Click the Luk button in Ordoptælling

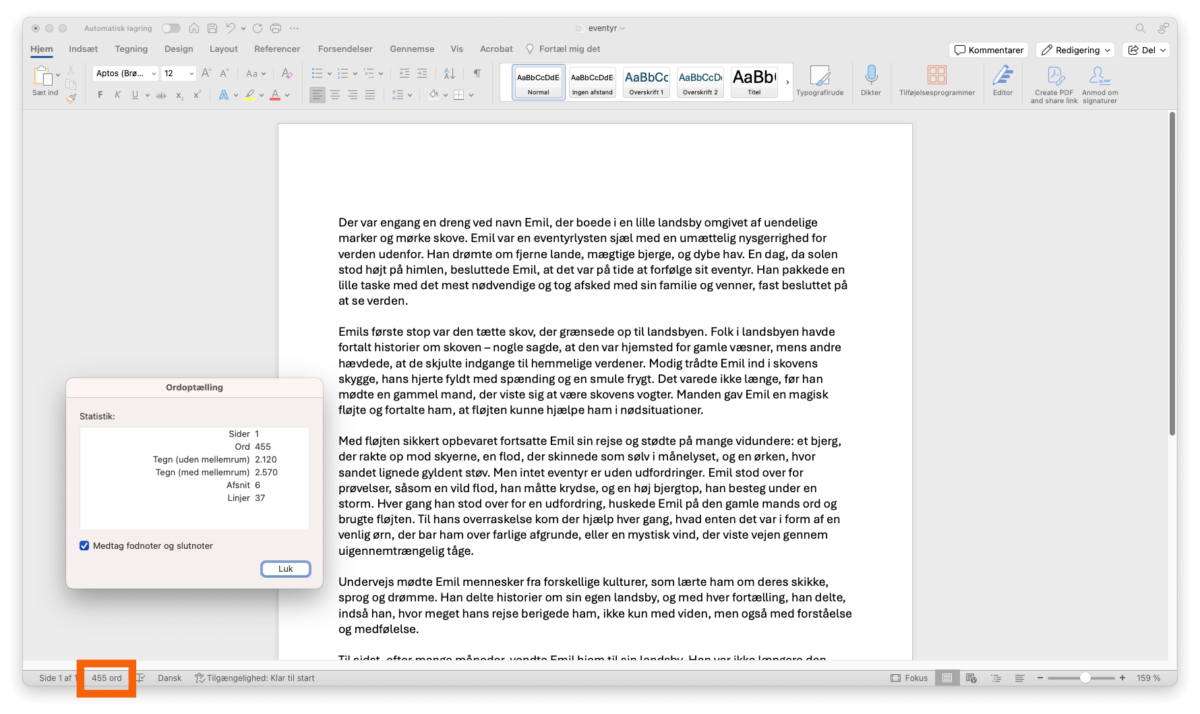286,569
